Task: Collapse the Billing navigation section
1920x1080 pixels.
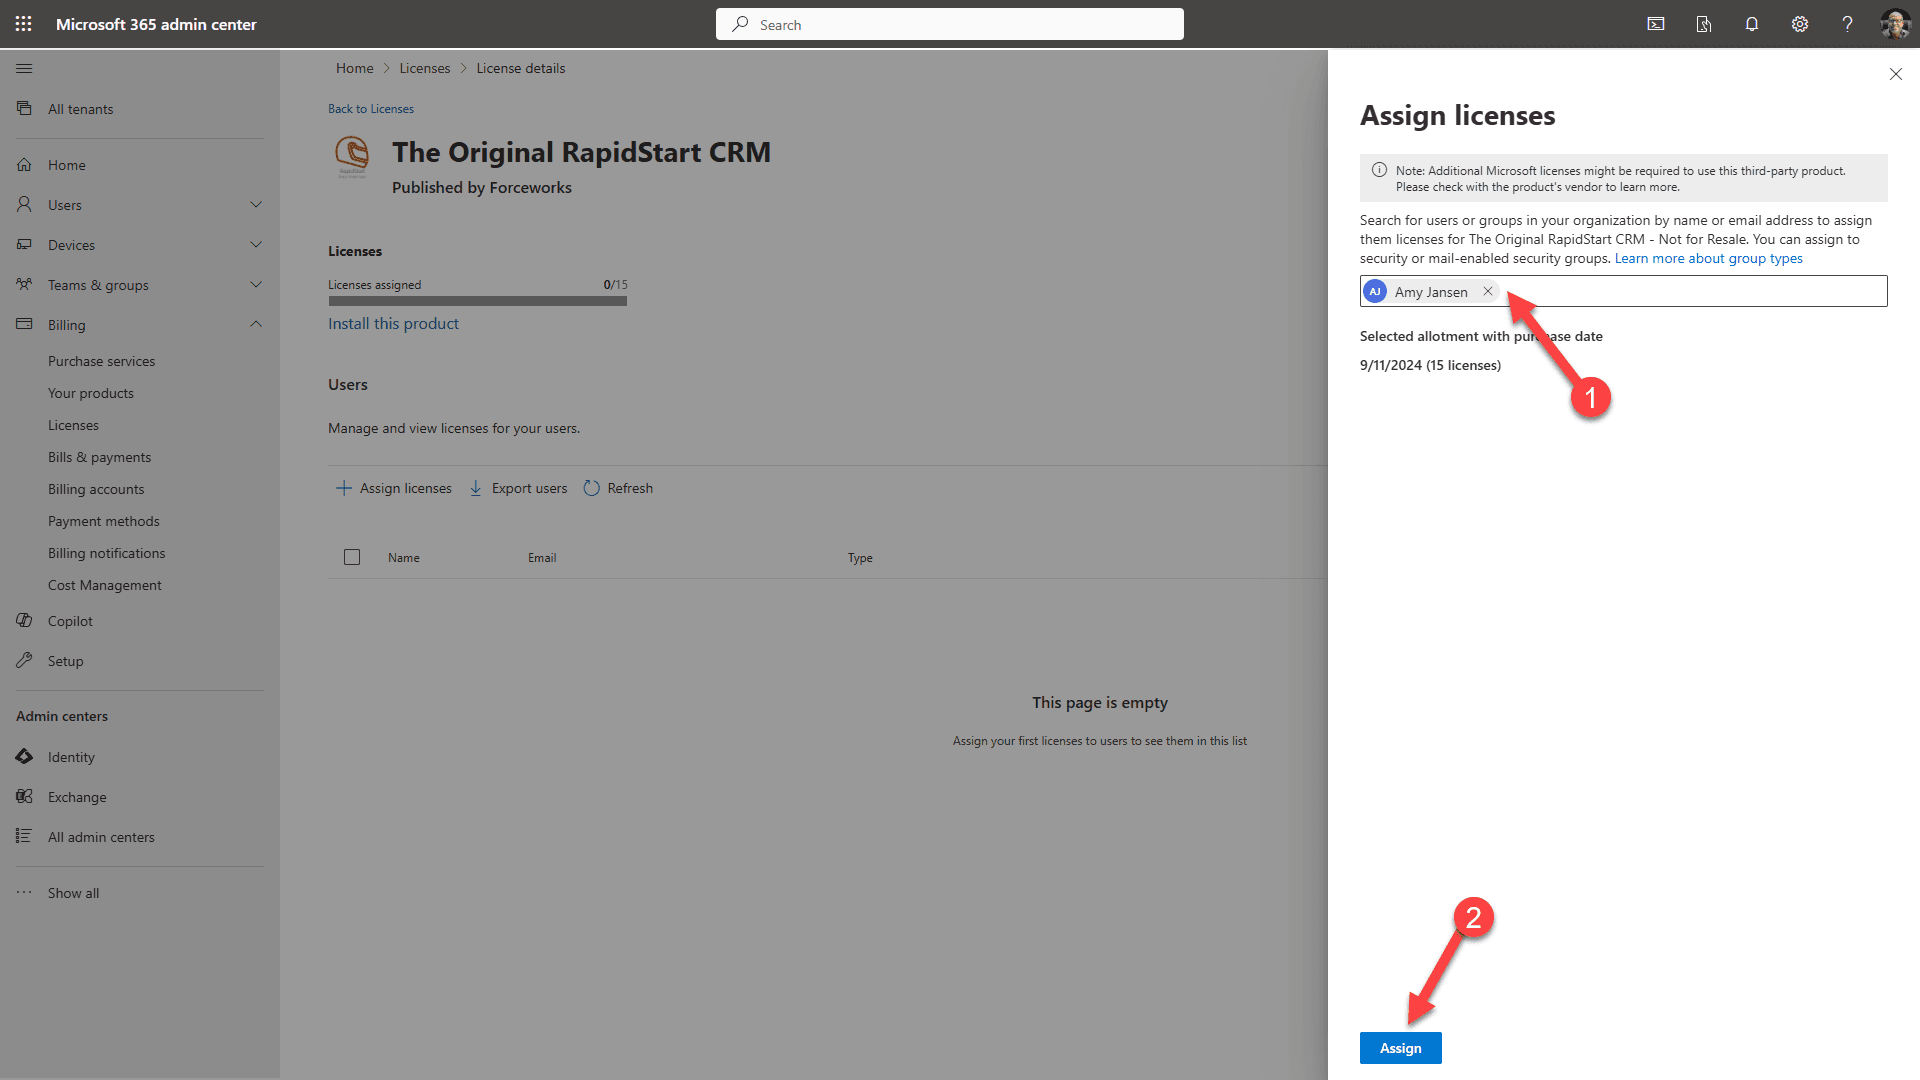Action: [256, 324]
